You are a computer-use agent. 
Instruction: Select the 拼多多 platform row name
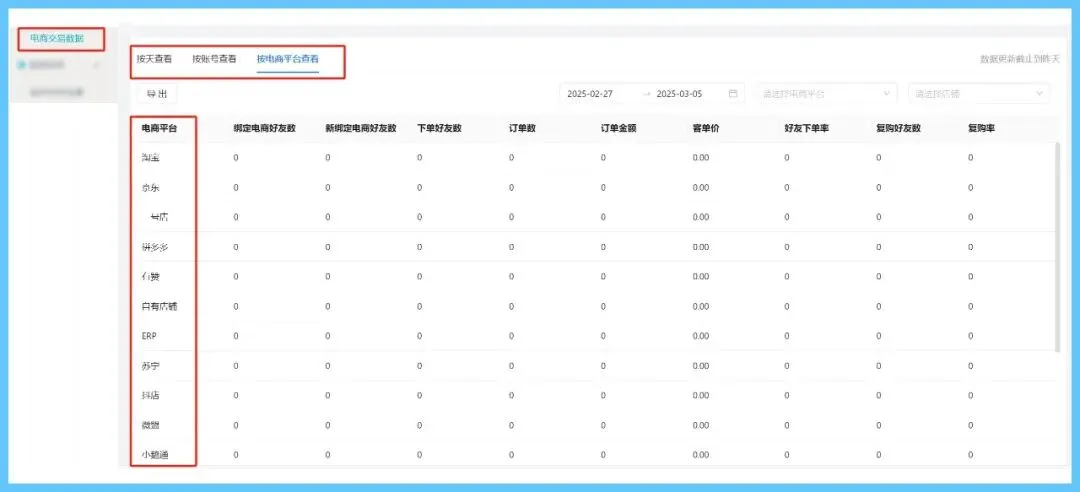point(154,247)
